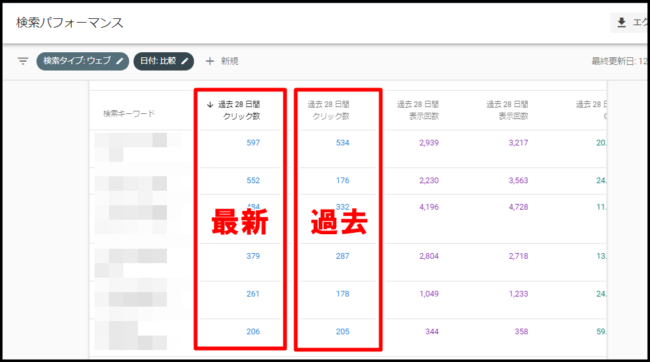Select the click count 178
The width and height of the screenshot is (650, 362).
[343, 294]
